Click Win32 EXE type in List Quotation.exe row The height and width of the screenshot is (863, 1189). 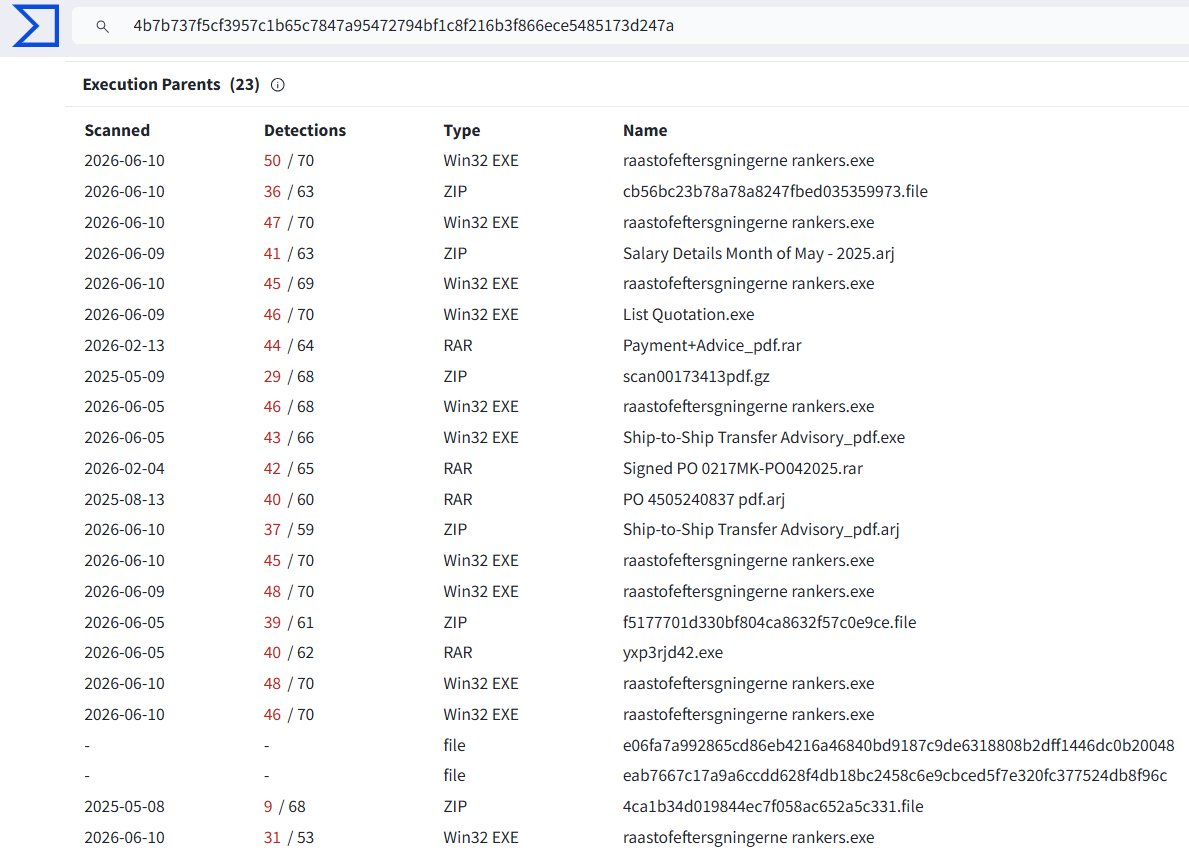481,315
